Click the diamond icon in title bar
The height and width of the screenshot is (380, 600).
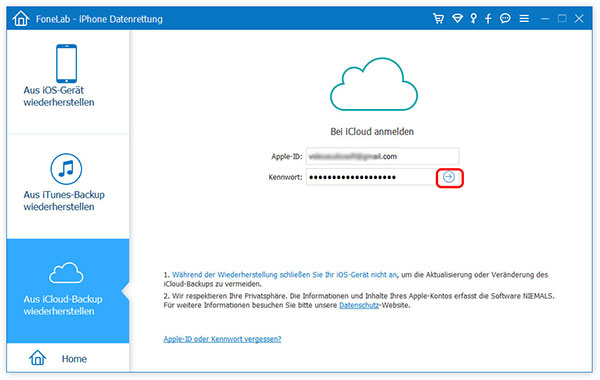coord(457,18)
